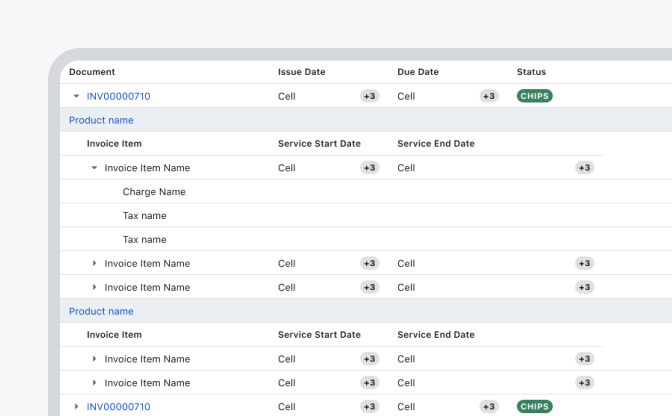
Task: Click the +3 badge in top row's Issue Date cell
Action: [x=369, y=96]
